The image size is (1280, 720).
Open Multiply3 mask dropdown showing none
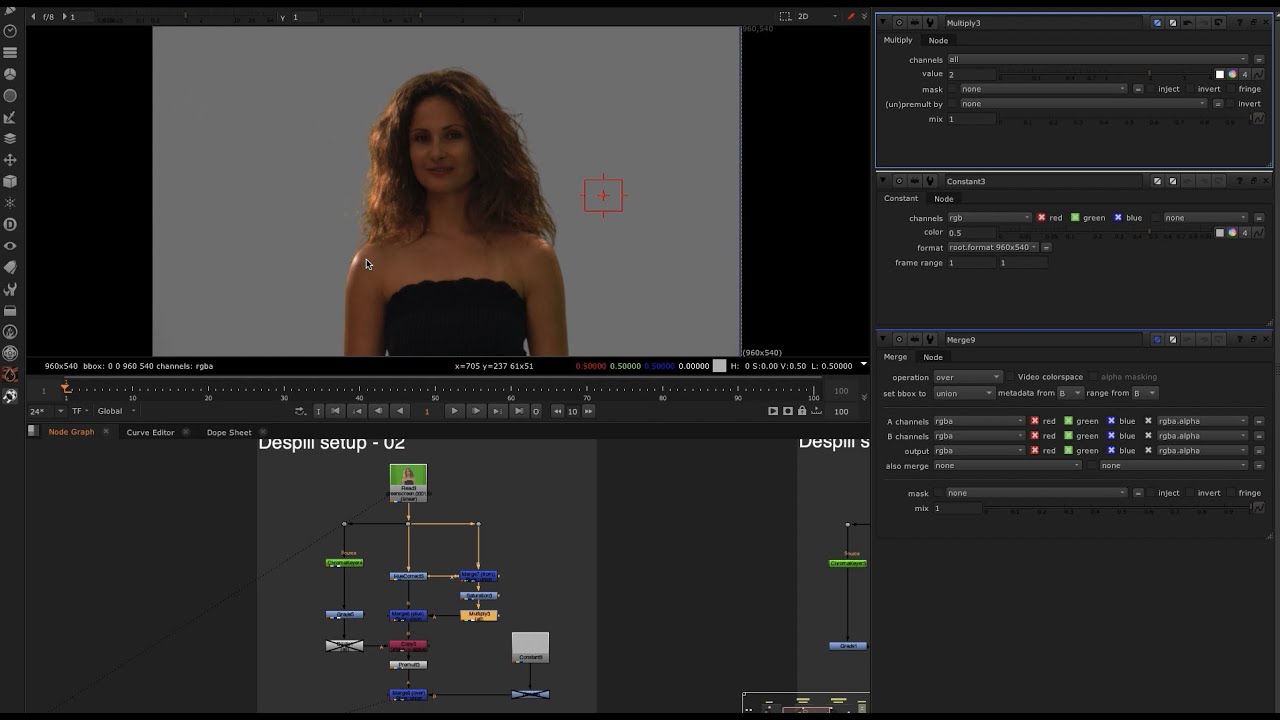click(1044, 89)
